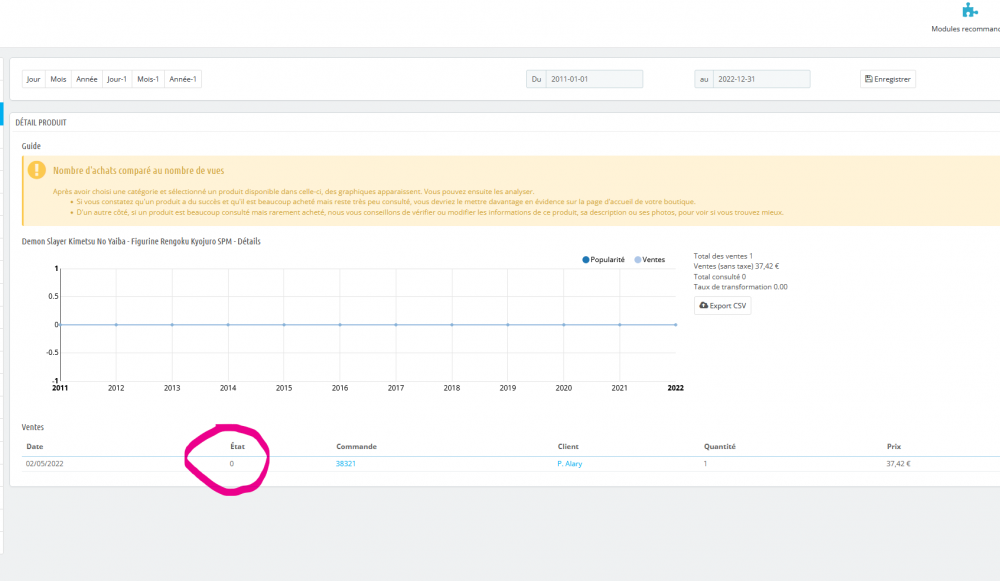Open the Modules recommandés puzzle icon
The image size is (1000, 581).
[969, 10]
